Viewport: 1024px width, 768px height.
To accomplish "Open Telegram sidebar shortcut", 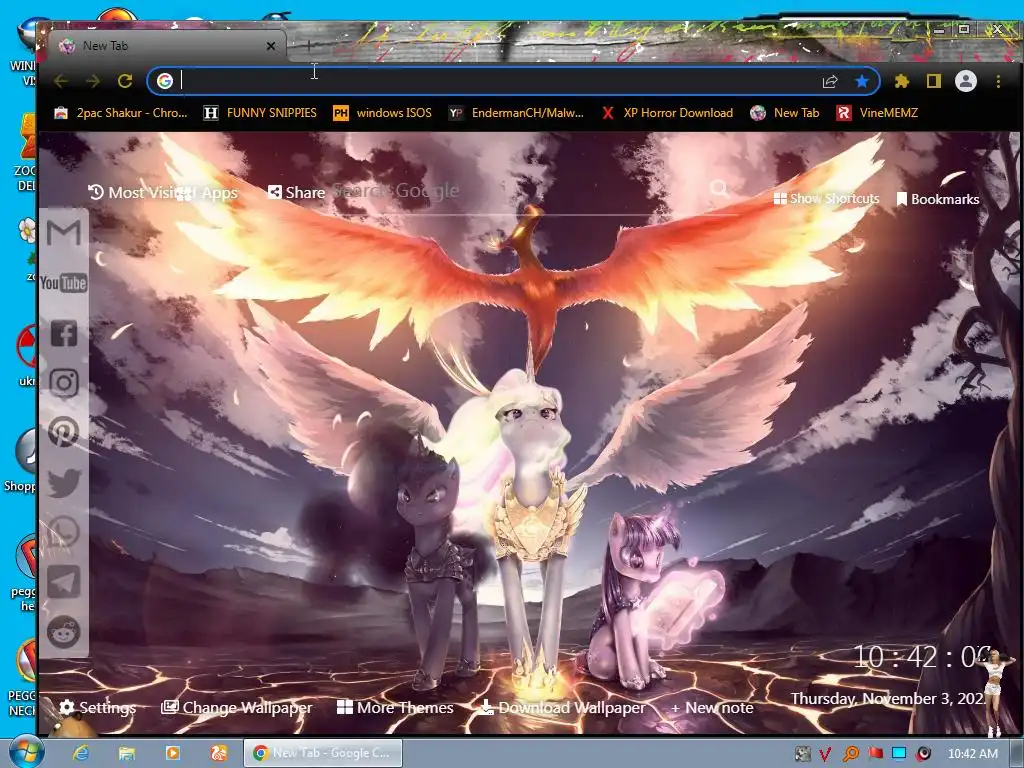I will click(x=63, y=582).
